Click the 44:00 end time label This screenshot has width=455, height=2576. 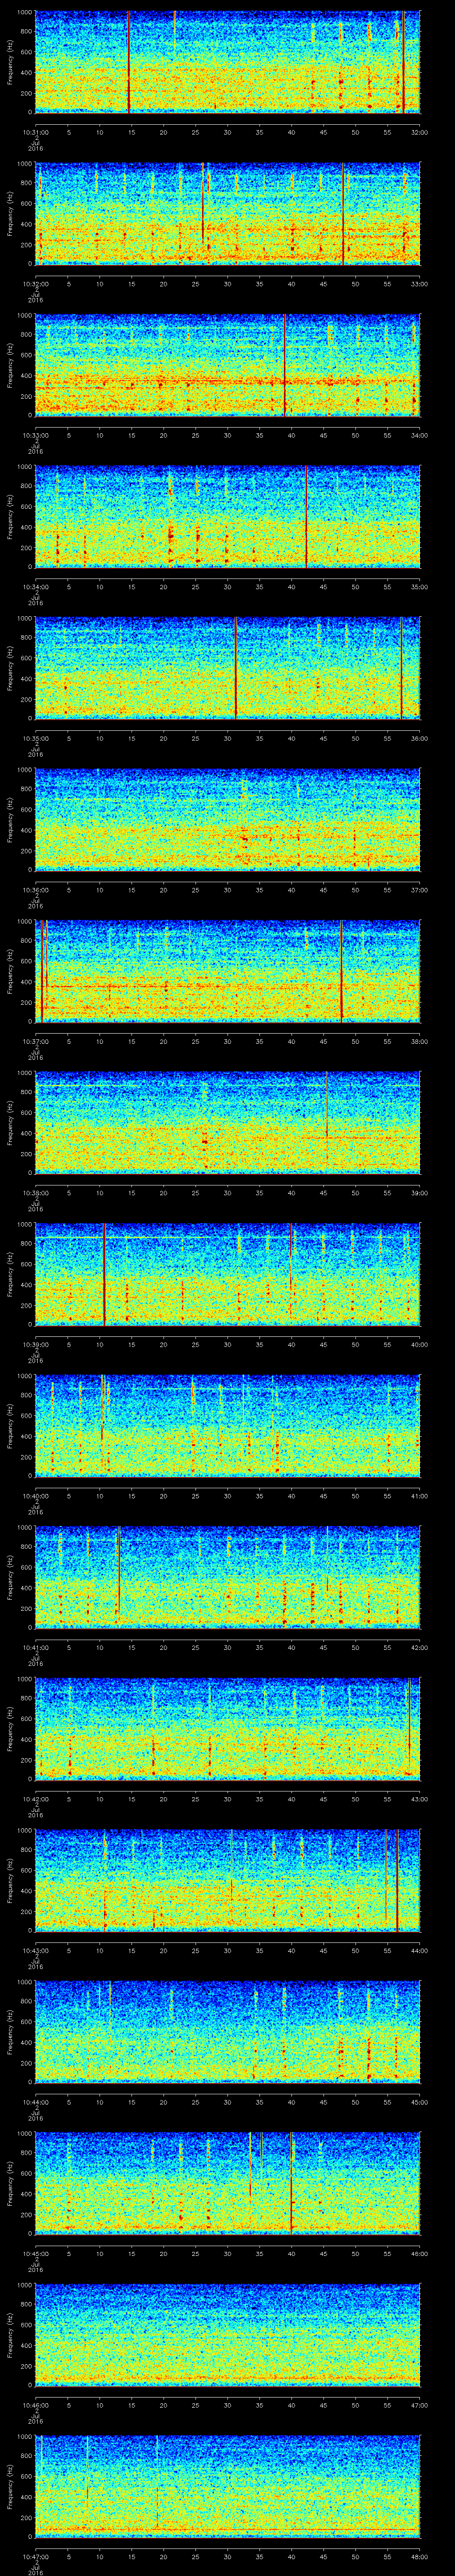tap(420, 1949)
